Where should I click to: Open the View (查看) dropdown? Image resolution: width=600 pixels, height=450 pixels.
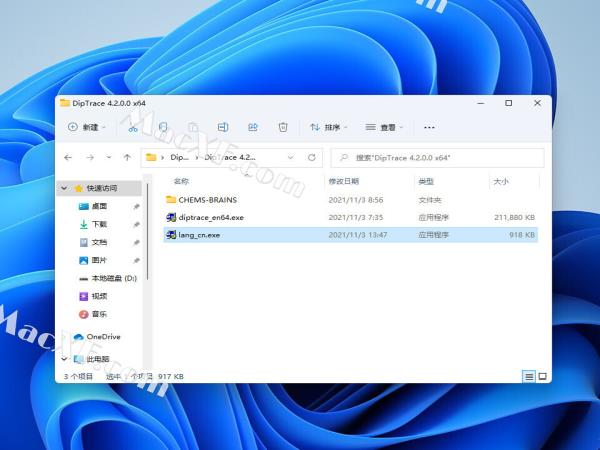(x=384, y=127)
